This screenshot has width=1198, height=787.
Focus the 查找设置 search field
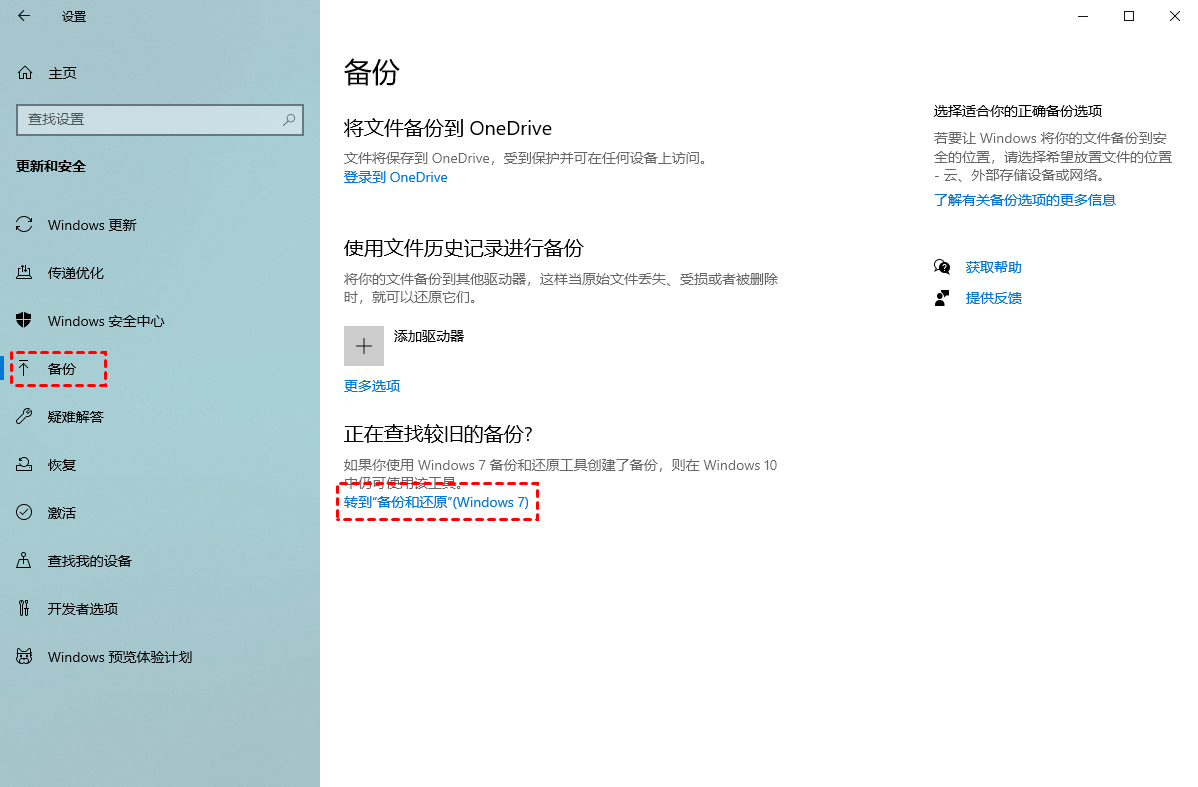[x=150, y=119]
